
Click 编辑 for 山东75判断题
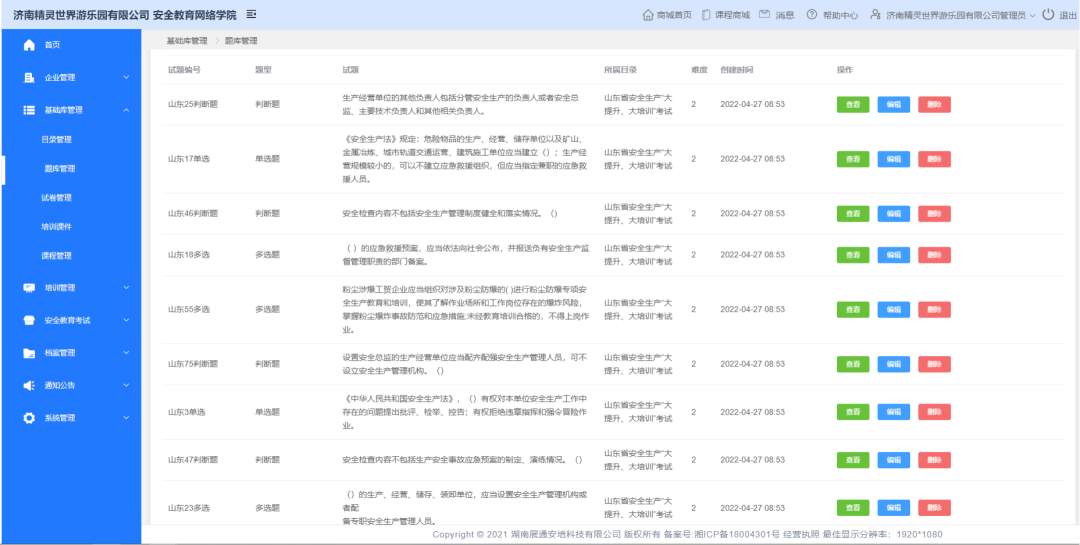coord(893,364)
